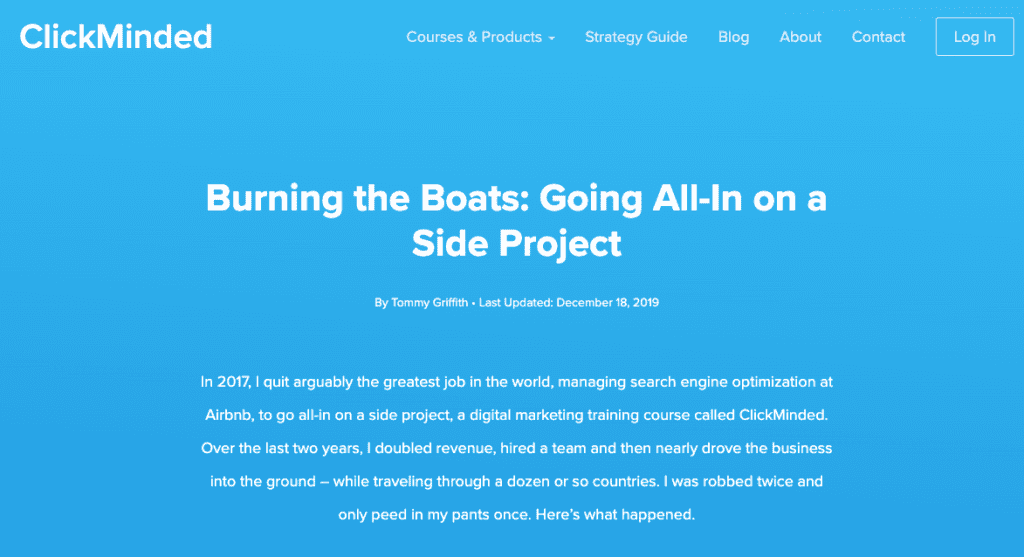The image size is (1024, 557).
Task: Expand the caret beside Courses & Products
Action: (x=552, y=39)
